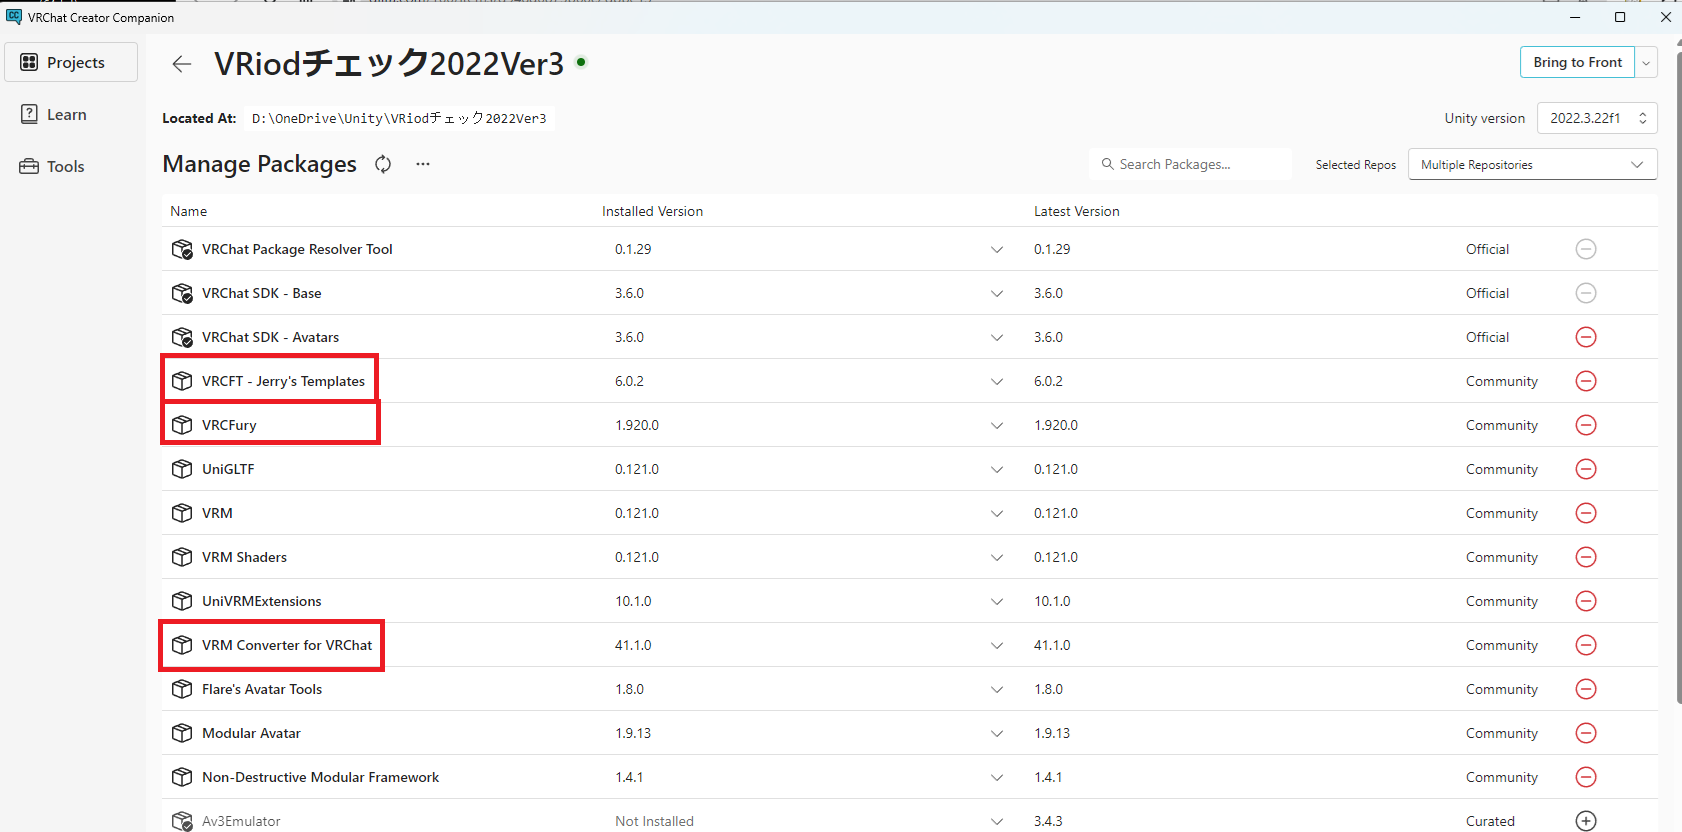Open the three-dots more options menu
Image resolution: width=1682 pixels, height=832 pixels.
(x=423, y=164)
